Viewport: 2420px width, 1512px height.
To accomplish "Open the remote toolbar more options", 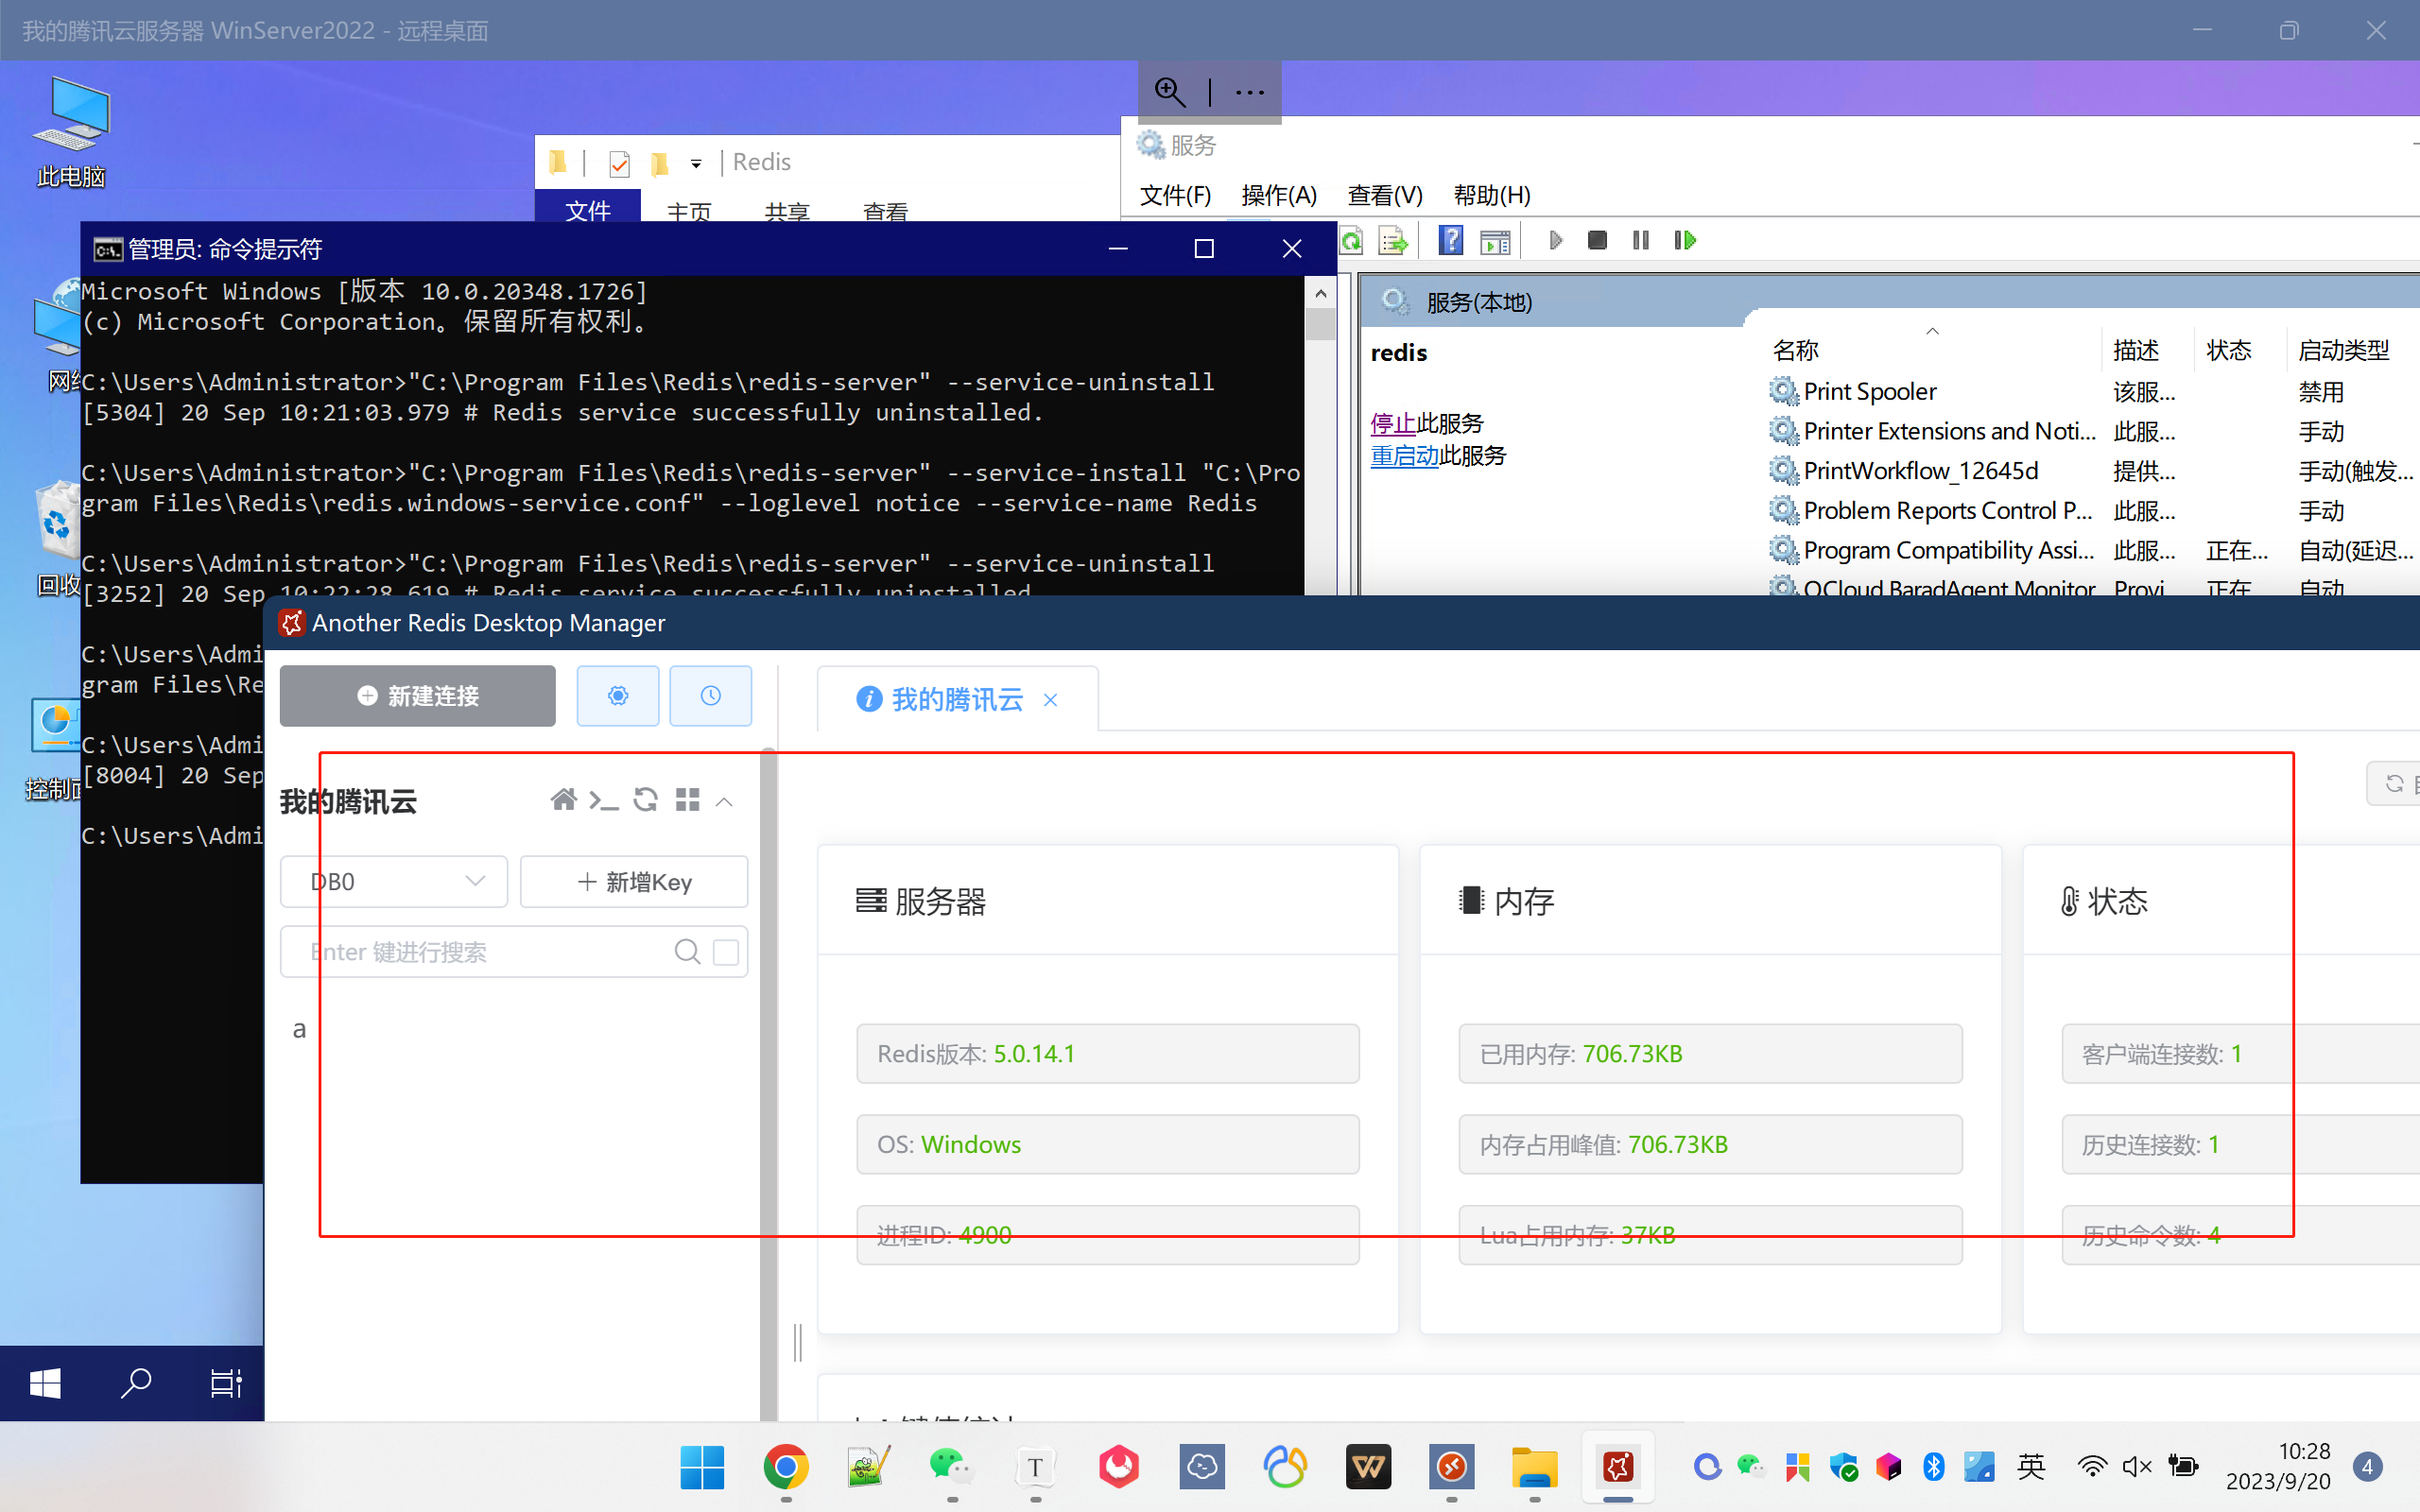I will (x=1250, y=92).
